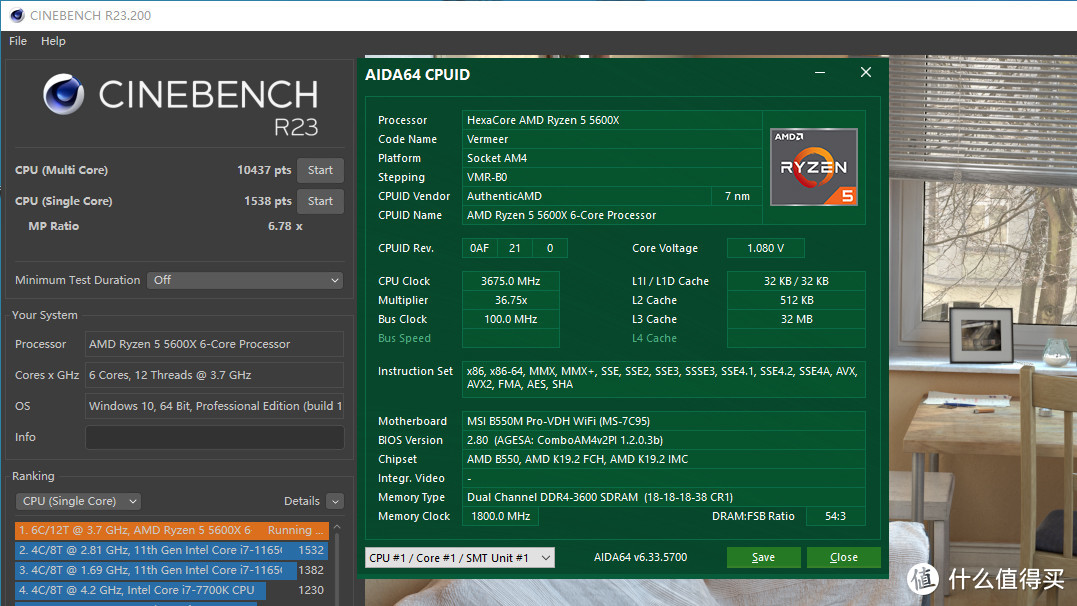
Task: Select ranking entry Intel Core i7-7700K
Action: pos(172,590)
